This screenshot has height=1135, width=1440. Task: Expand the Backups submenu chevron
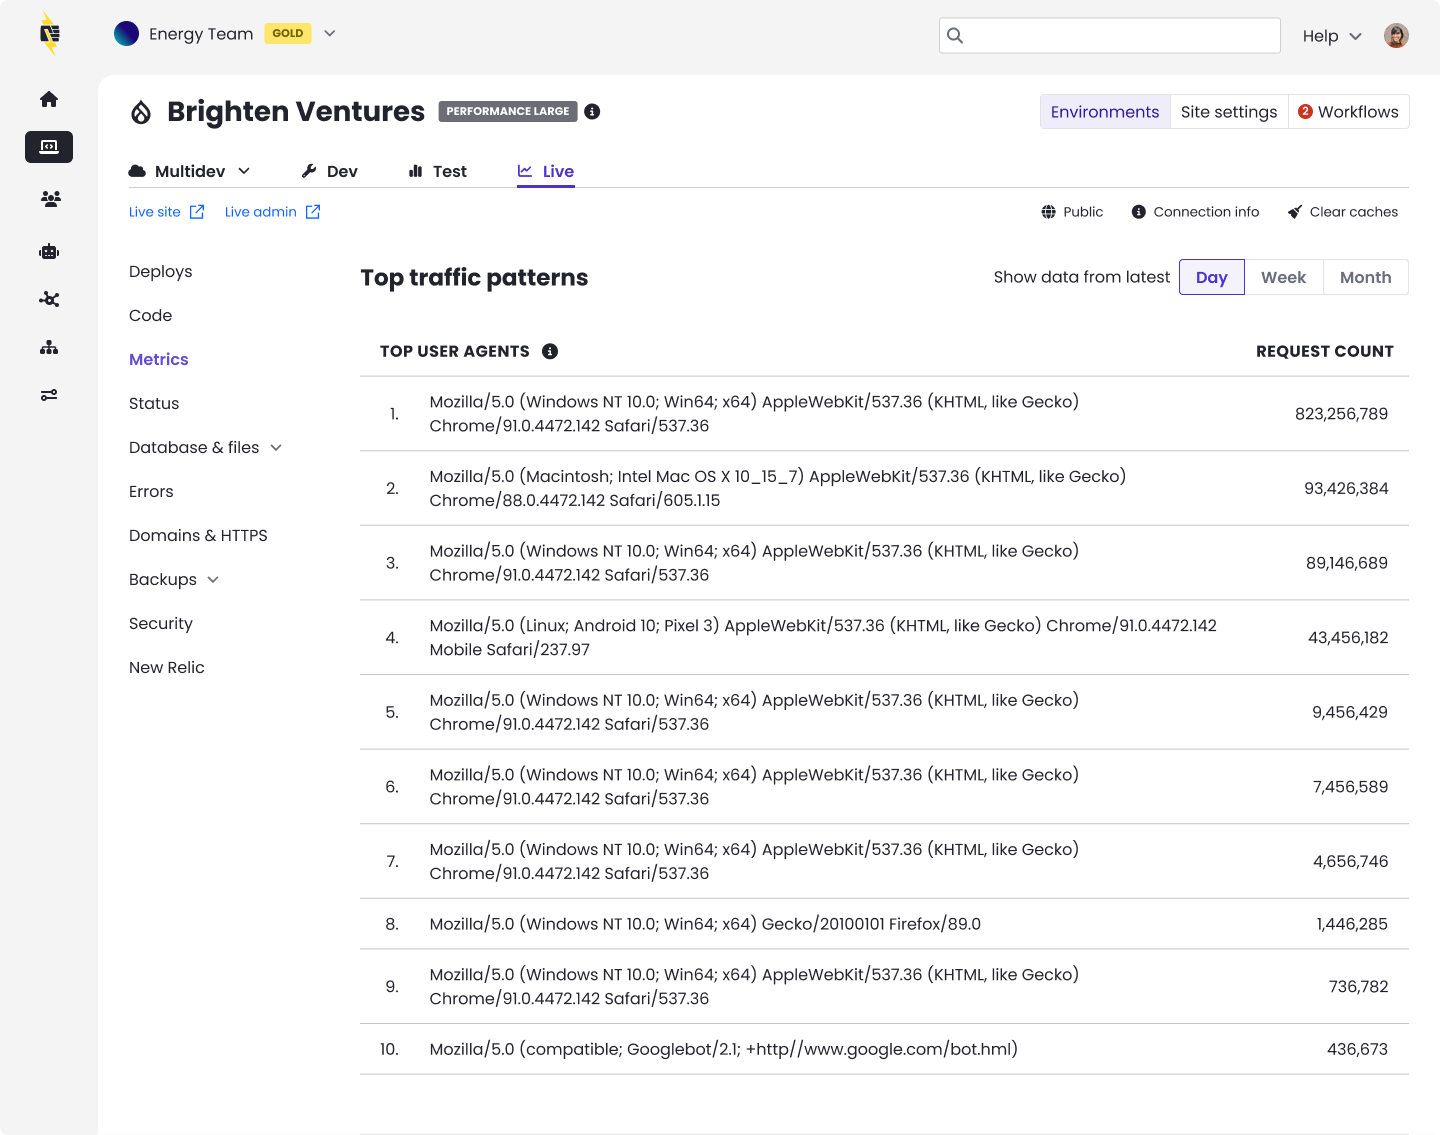(x=213, y=580)
